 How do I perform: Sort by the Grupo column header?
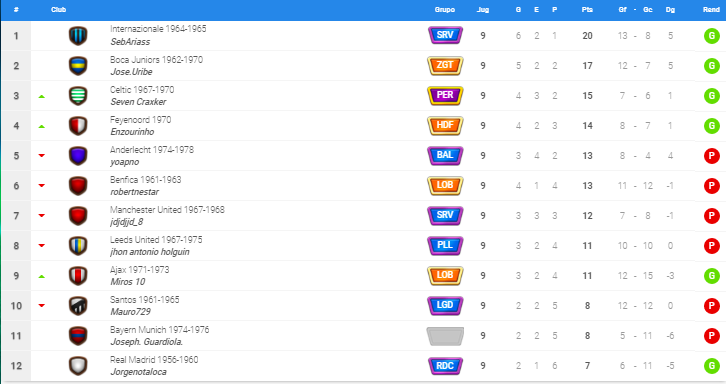point(444,10)
